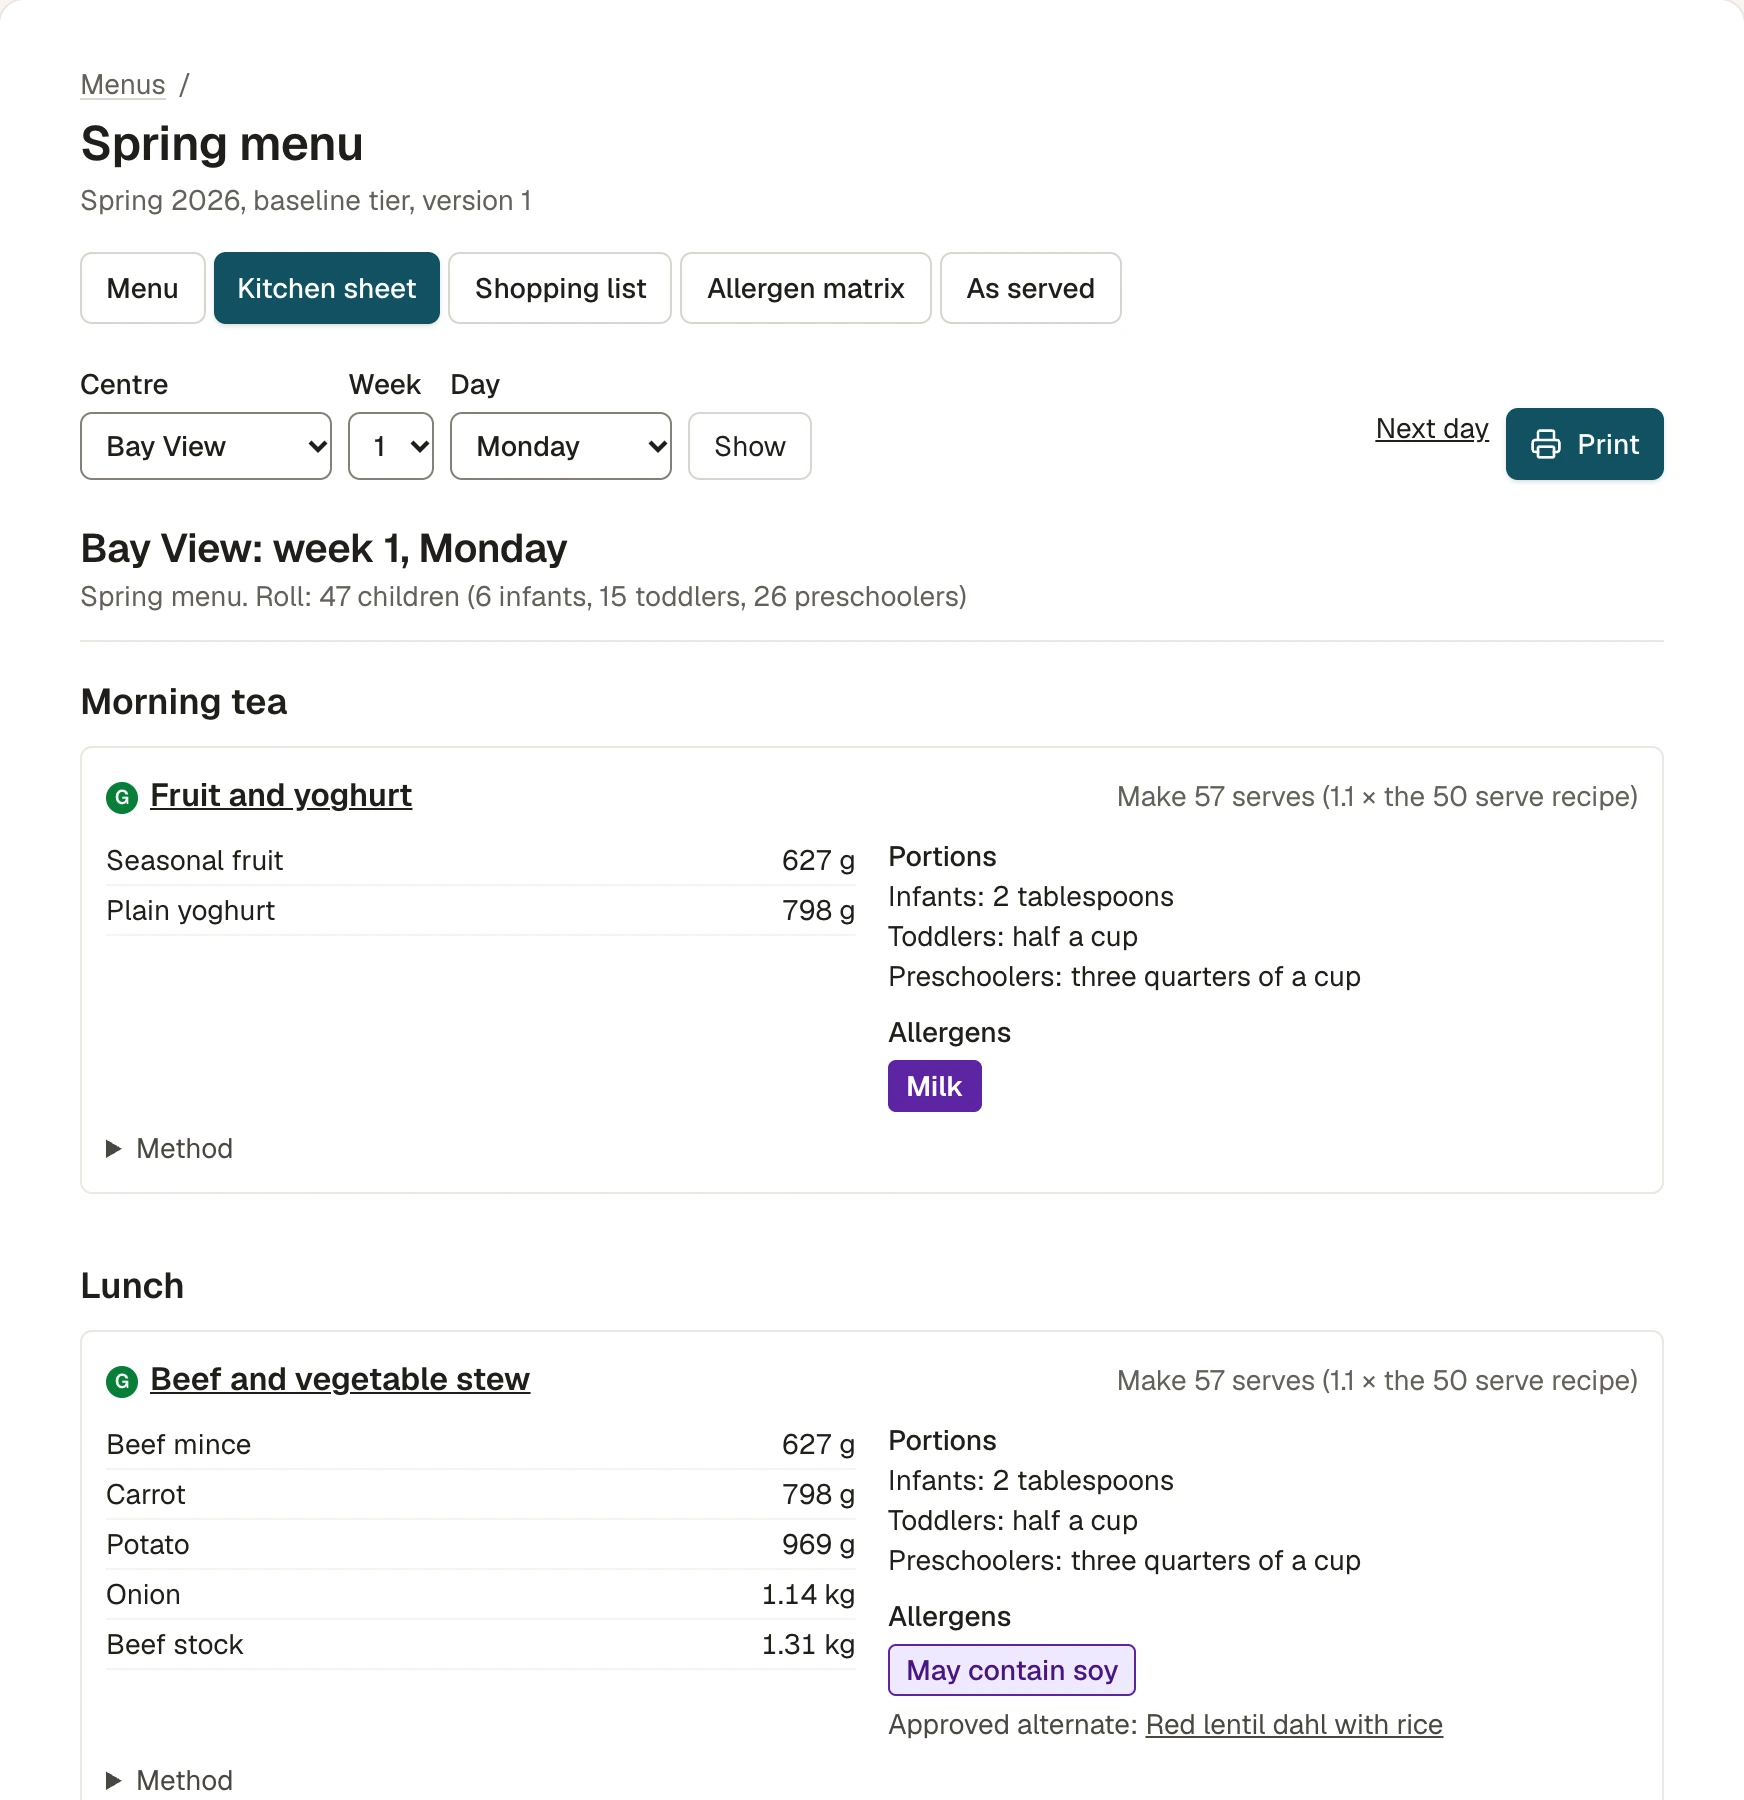Click the purple Milk allergen tag
Screen dimensions: 1744x1800
(x=935, y=1086)
